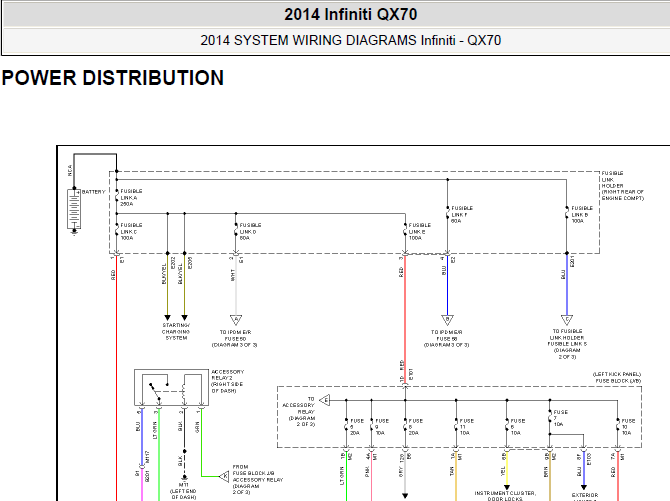Click the 'BATTERY' label
Viewport: 670px width, 501px height.
[x=94, y=192]
